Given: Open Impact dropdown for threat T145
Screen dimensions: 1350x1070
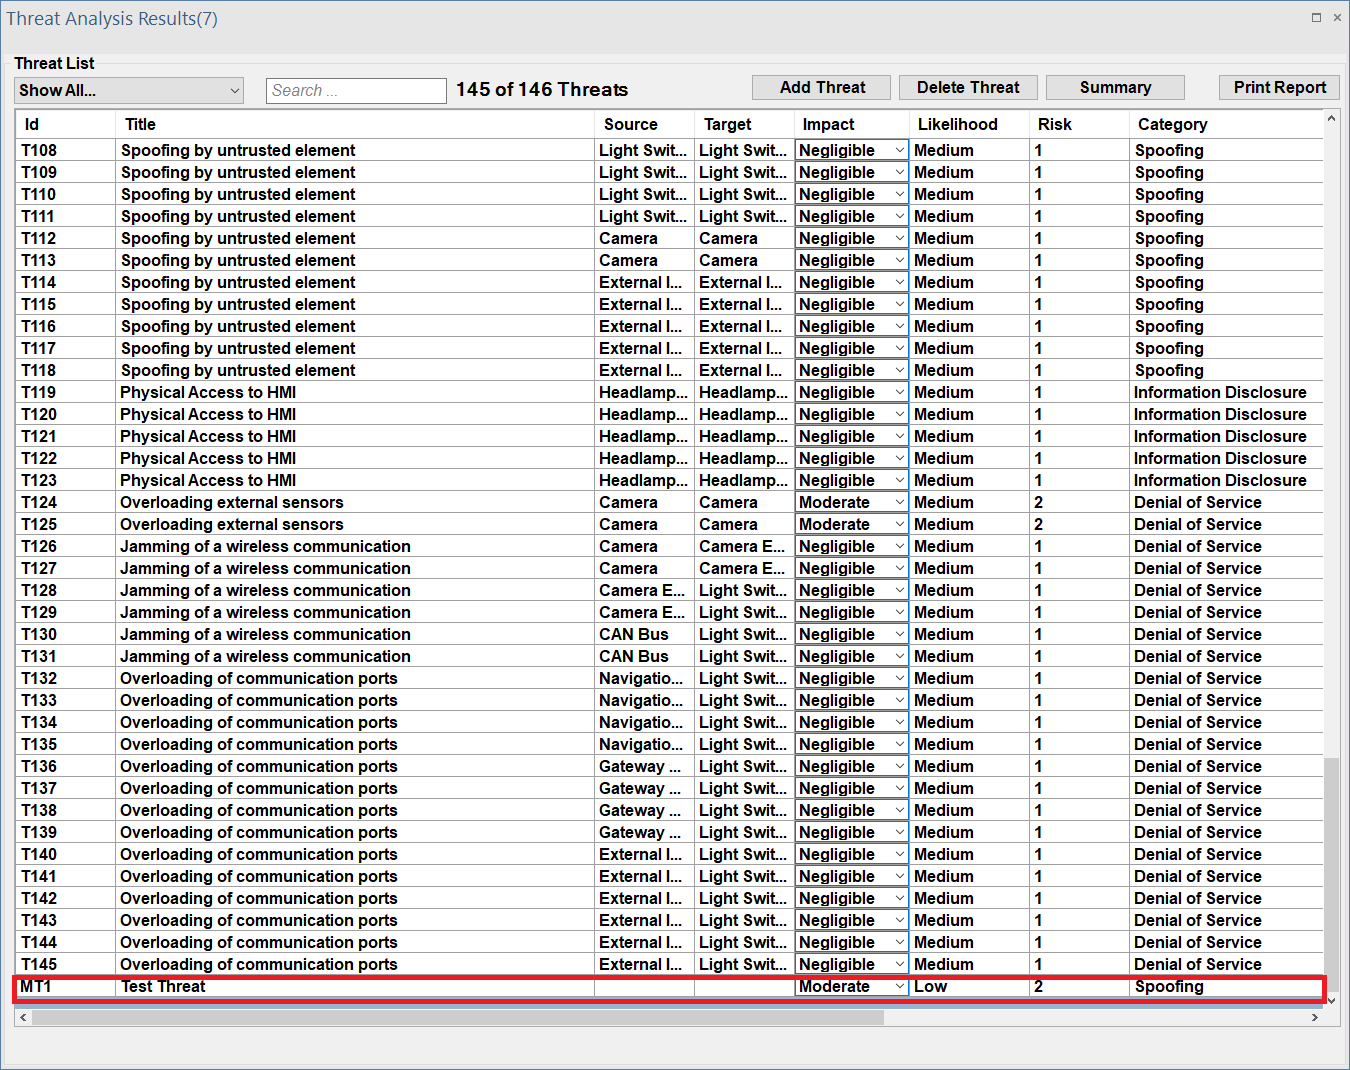Looking at the screenshot, I should 899,965.
